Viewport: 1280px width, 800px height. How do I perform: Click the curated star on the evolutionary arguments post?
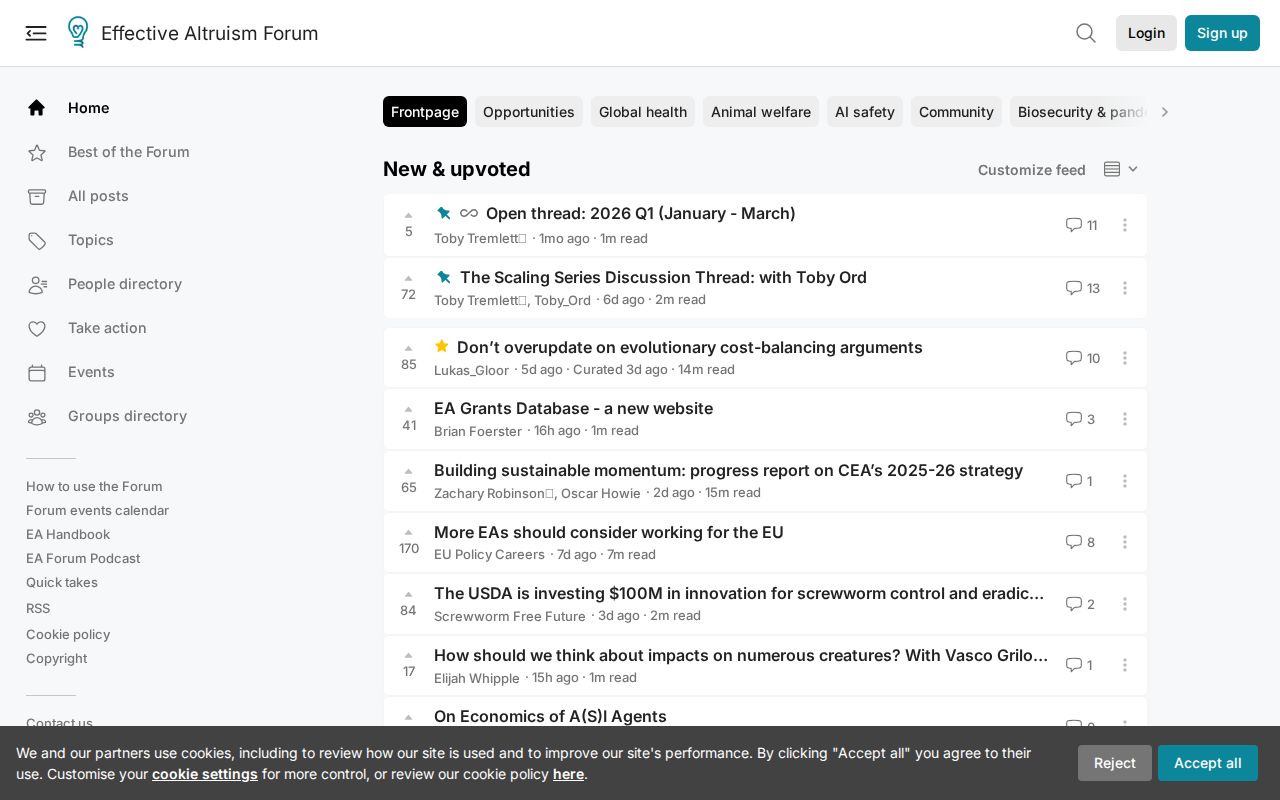click(442, 346)
